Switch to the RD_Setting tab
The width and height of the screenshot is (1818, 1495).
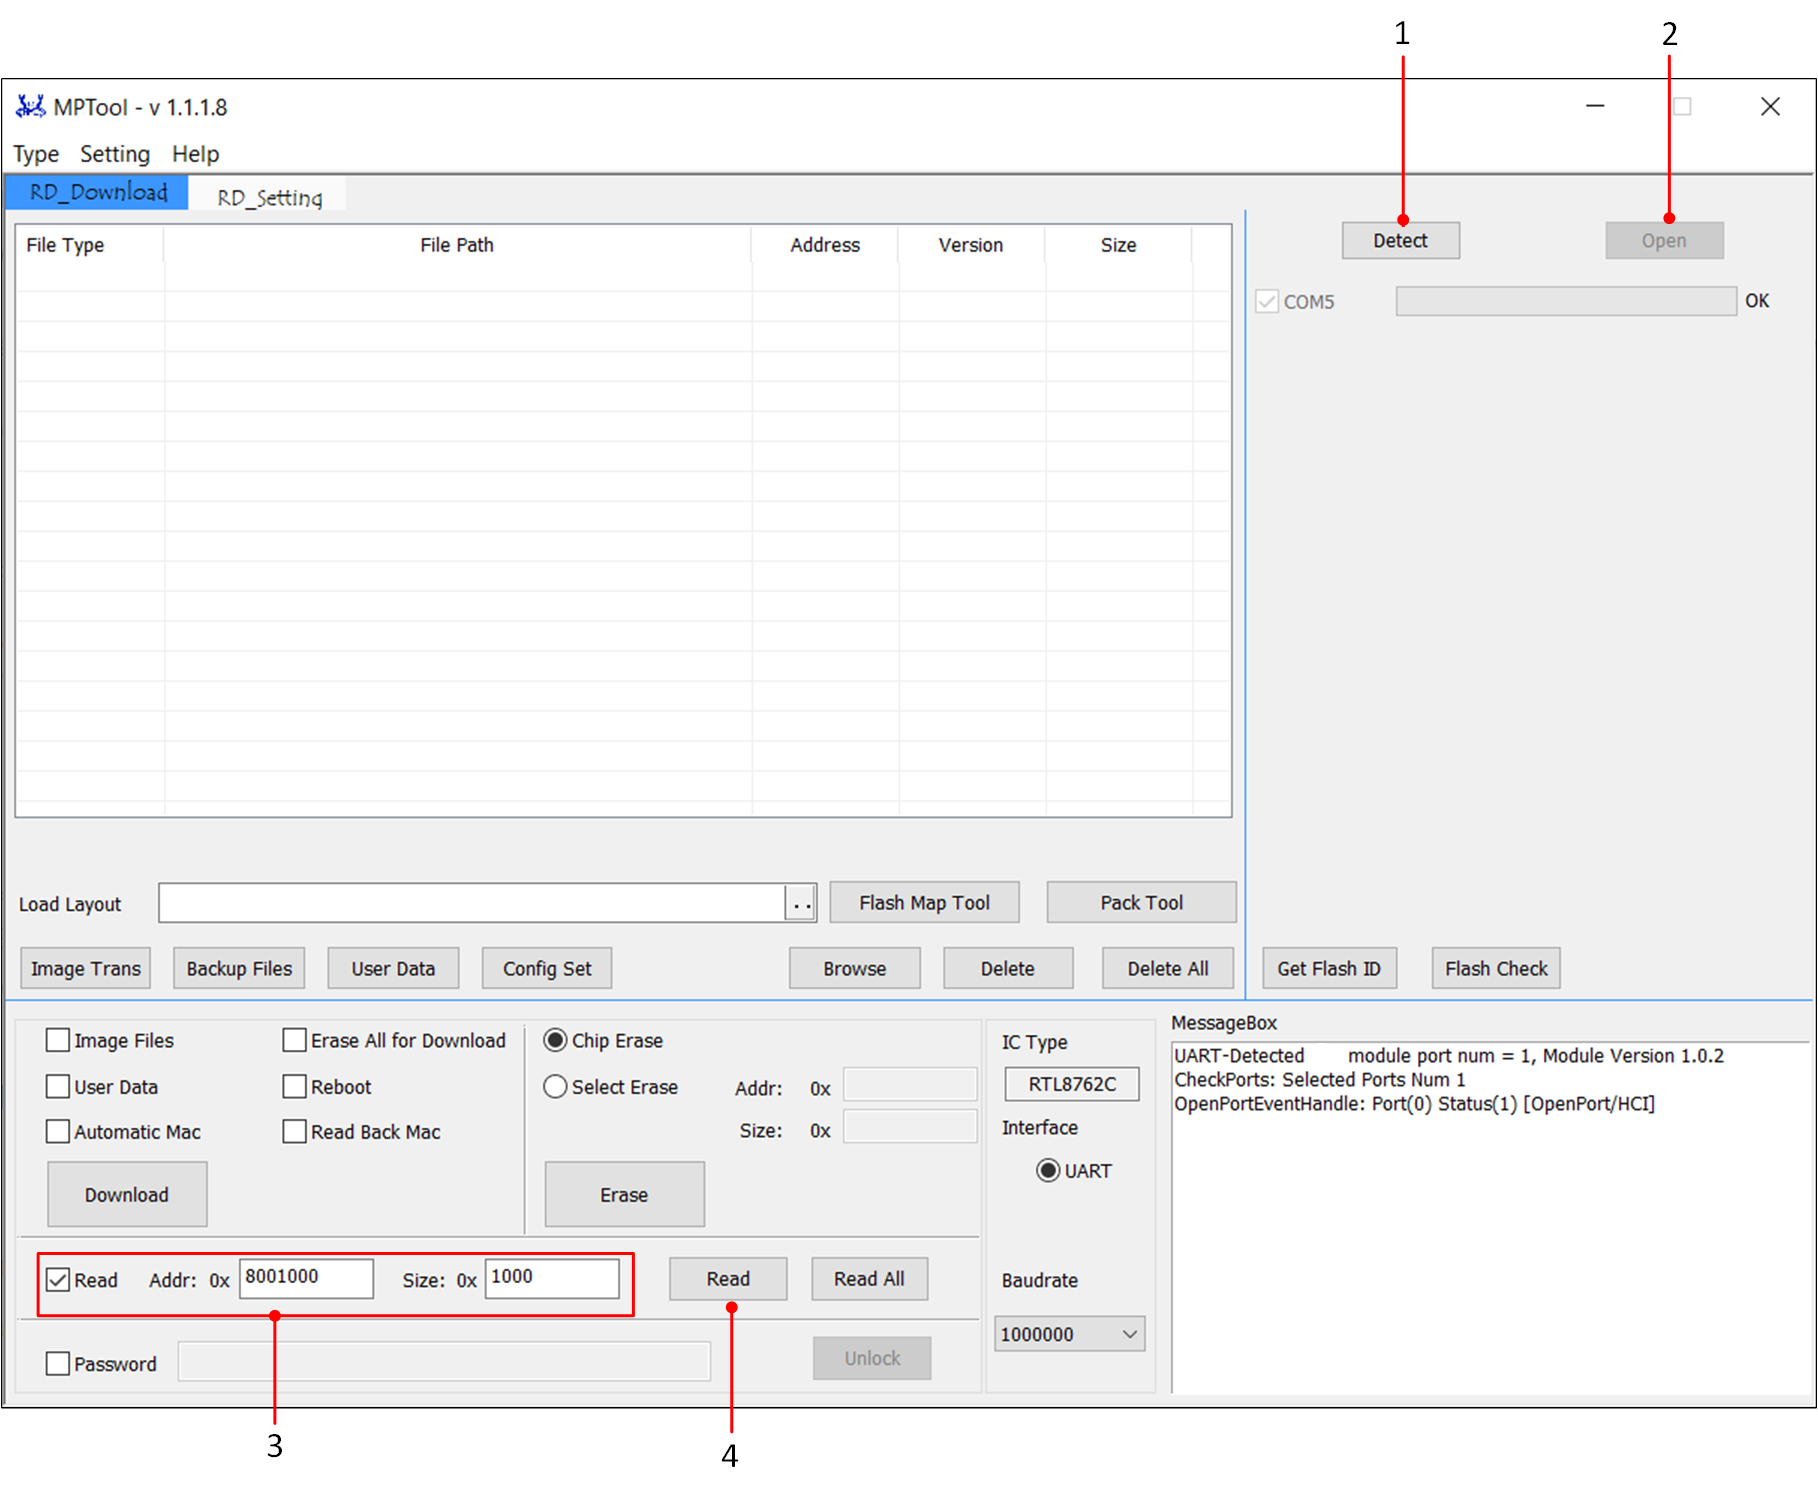[269, 197]
